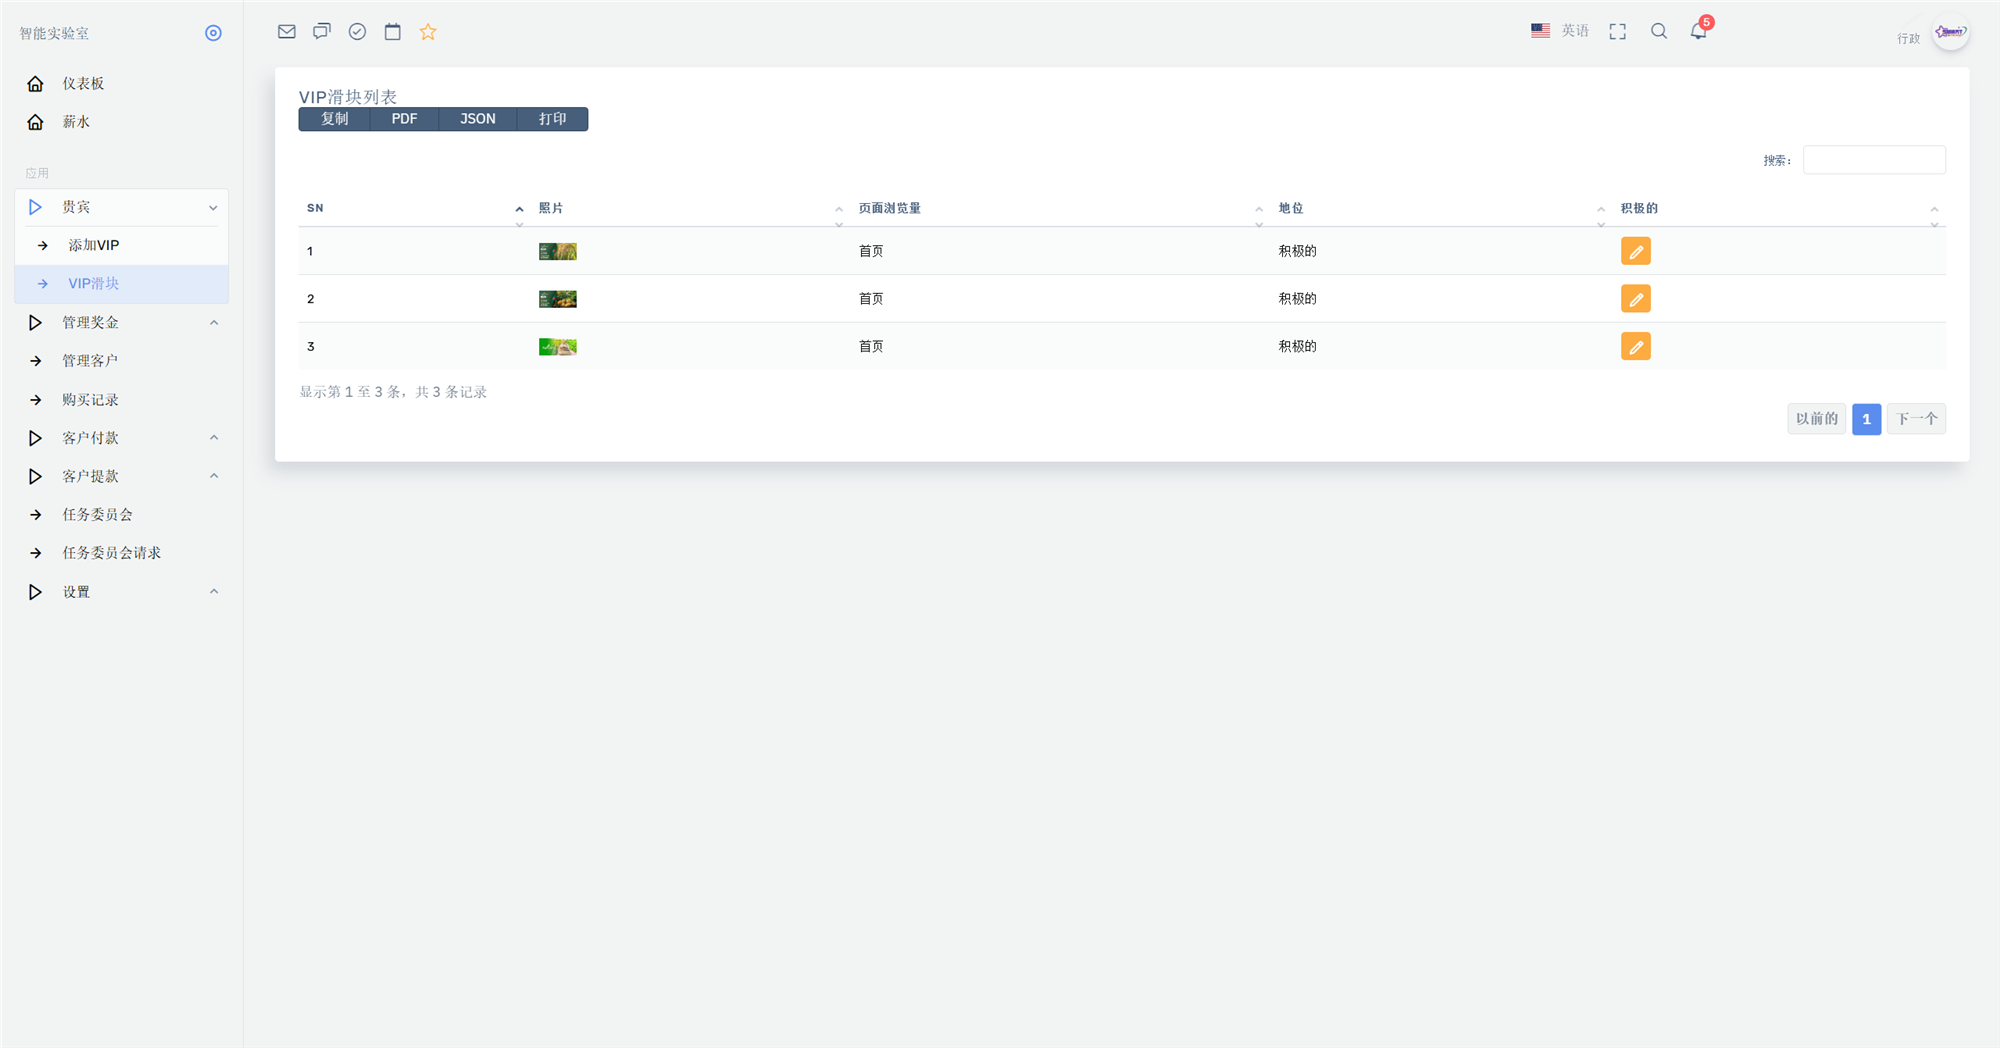Image resolution: width=2000 pixels, height=1048 pixels.
Task: Click the top bar search magnifier
Action: pos(1659,31)
